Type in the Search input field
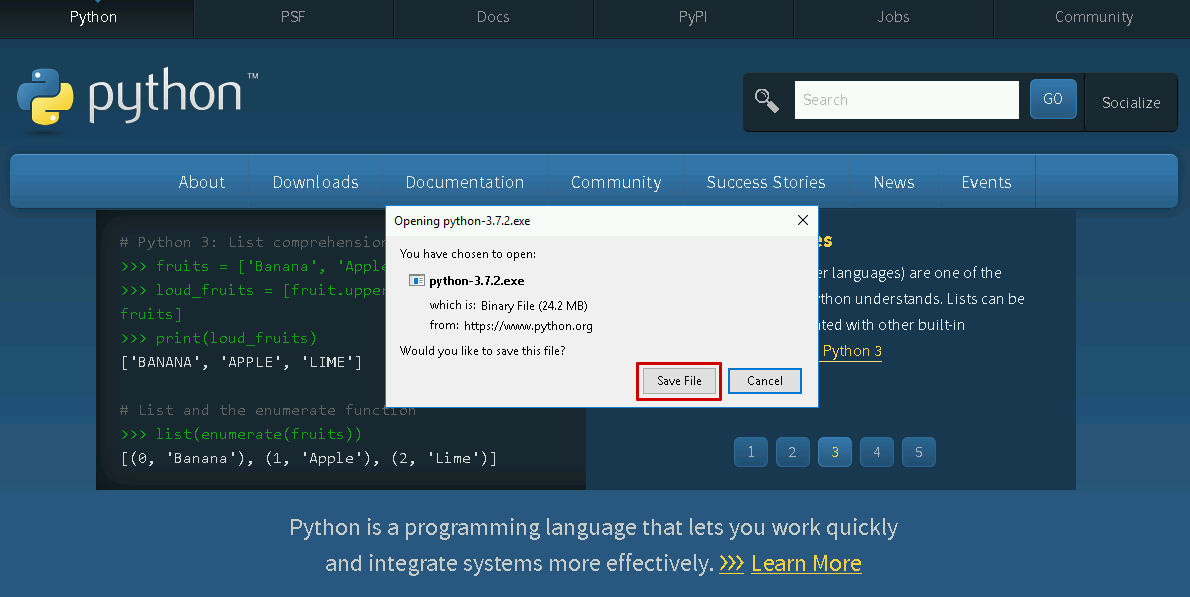This screenshot has height=597, width=1190. tap(906, 100)
